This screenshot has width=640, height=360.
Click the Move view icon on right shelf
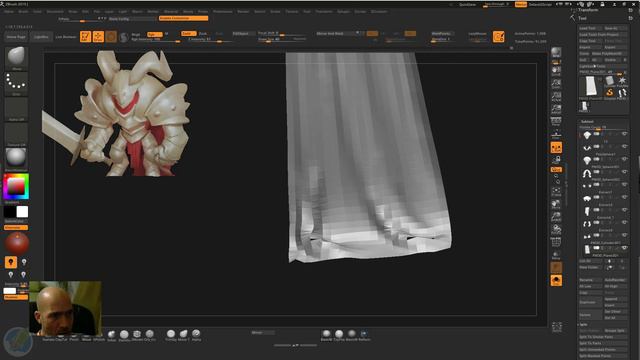(556, 204)
